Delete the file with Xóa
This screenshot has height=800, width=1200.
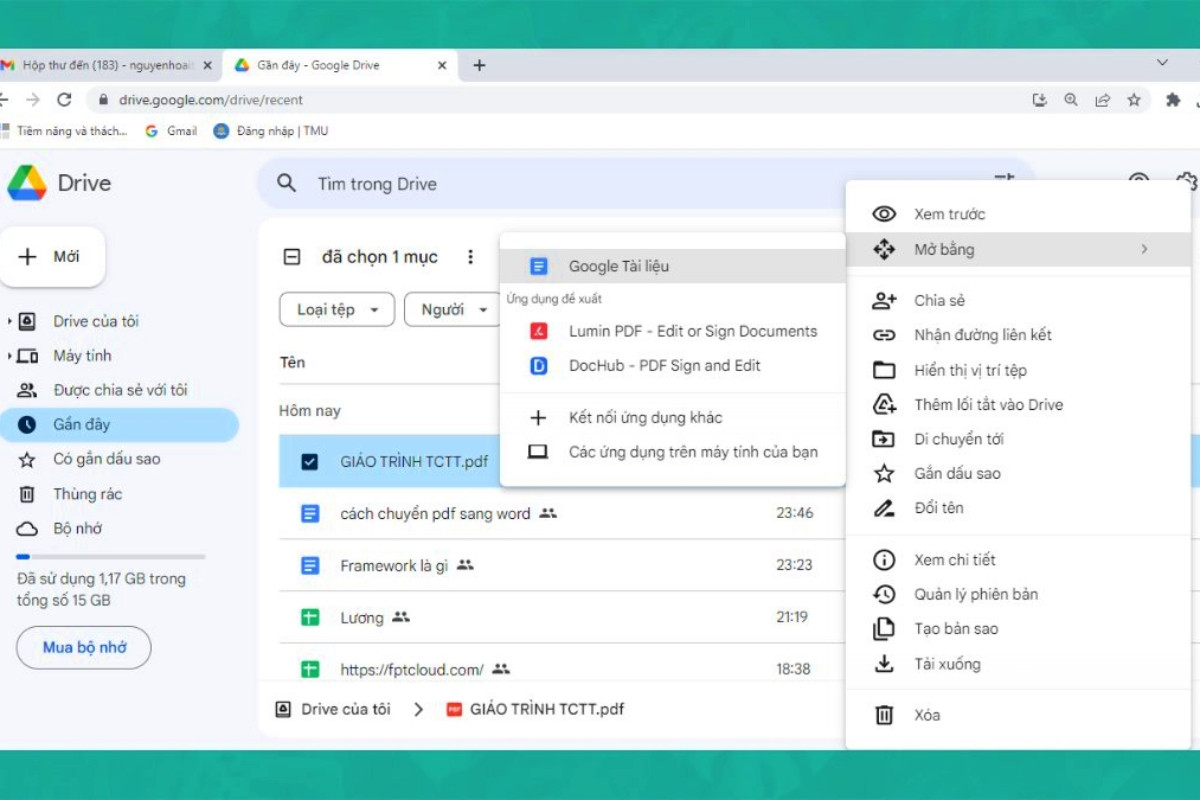coord(1018,715)
